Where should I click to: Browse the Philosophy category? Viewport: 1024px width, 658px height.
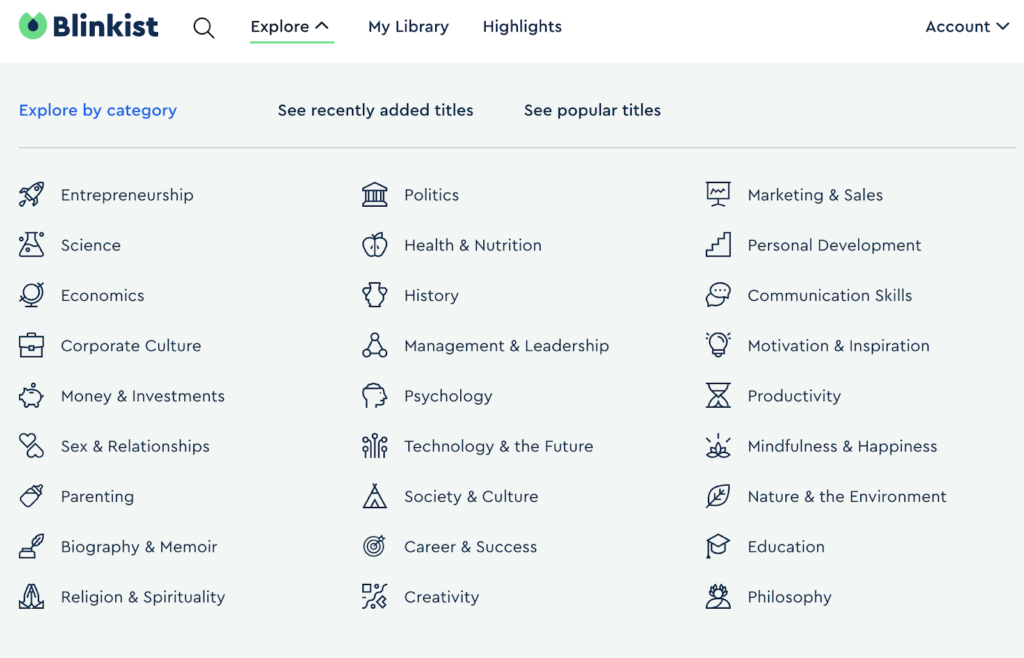tap(789, 597)
